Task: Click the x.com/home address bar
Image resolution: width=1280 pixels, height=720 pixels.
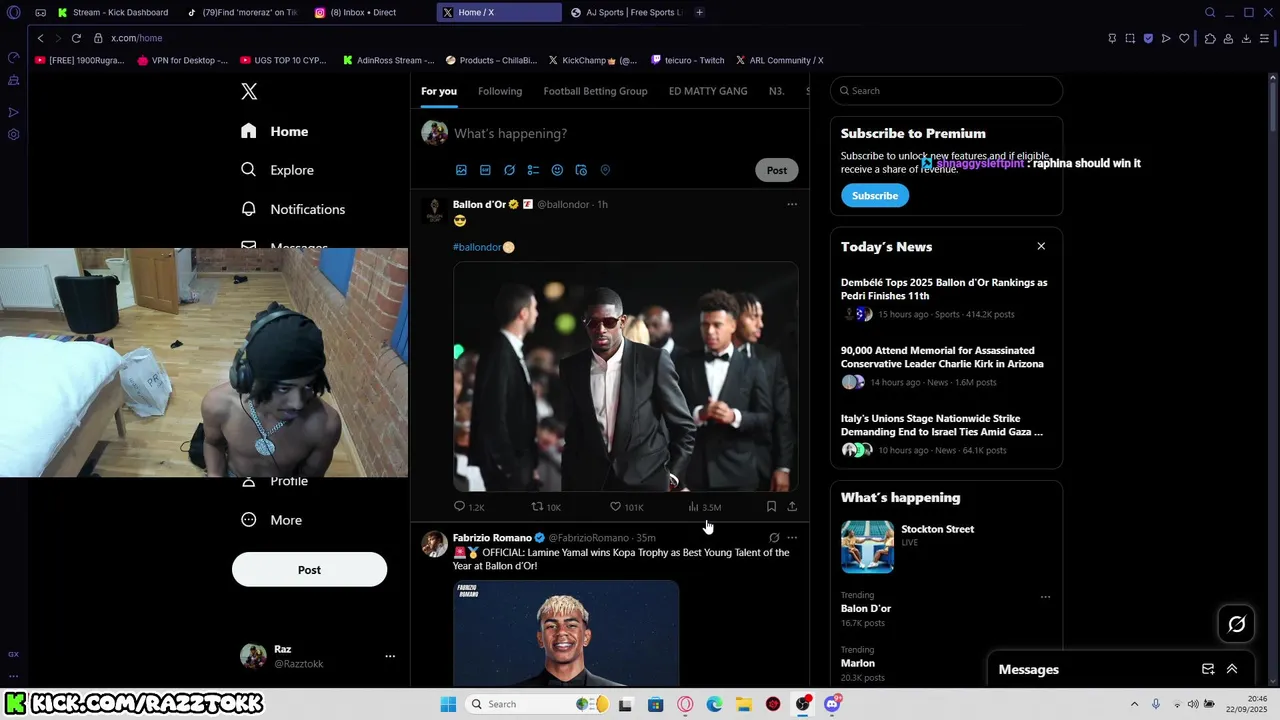Action: [137, 38]
